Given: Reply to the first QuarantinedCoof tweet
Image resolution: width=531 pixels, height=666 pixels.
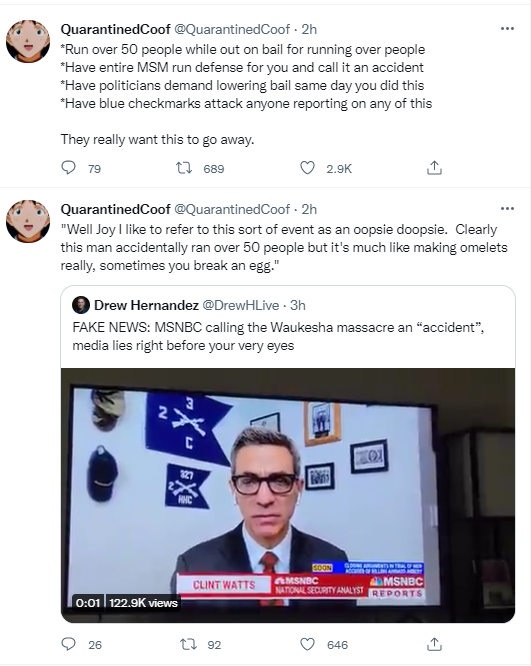Looking at the screenshot, I should (68, 168).
